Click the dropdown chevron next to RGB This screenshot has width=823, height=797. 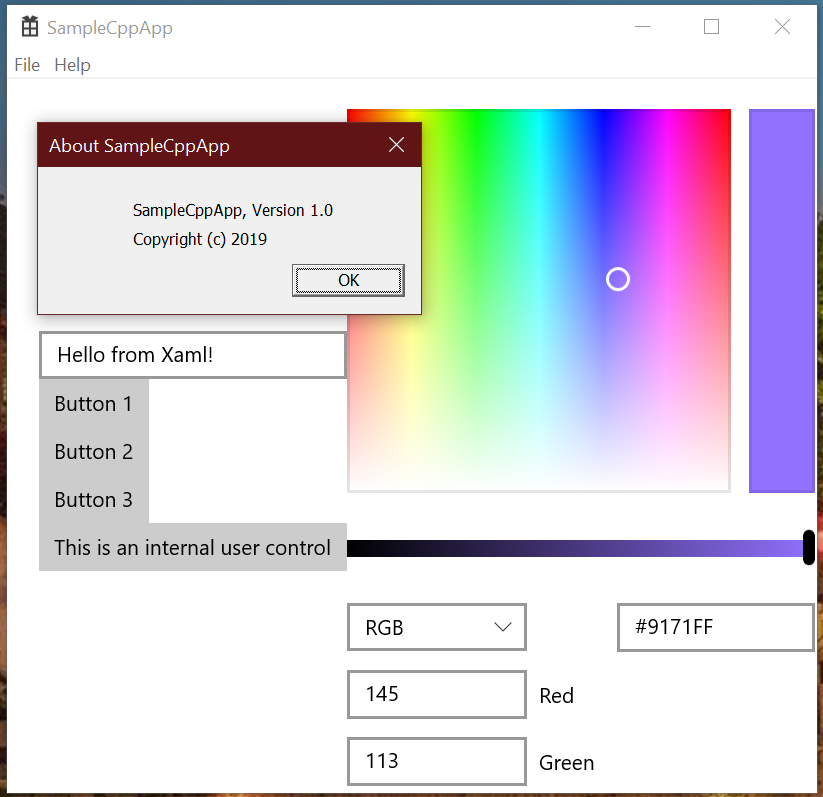pyautogui.click(x=503, y=628)
